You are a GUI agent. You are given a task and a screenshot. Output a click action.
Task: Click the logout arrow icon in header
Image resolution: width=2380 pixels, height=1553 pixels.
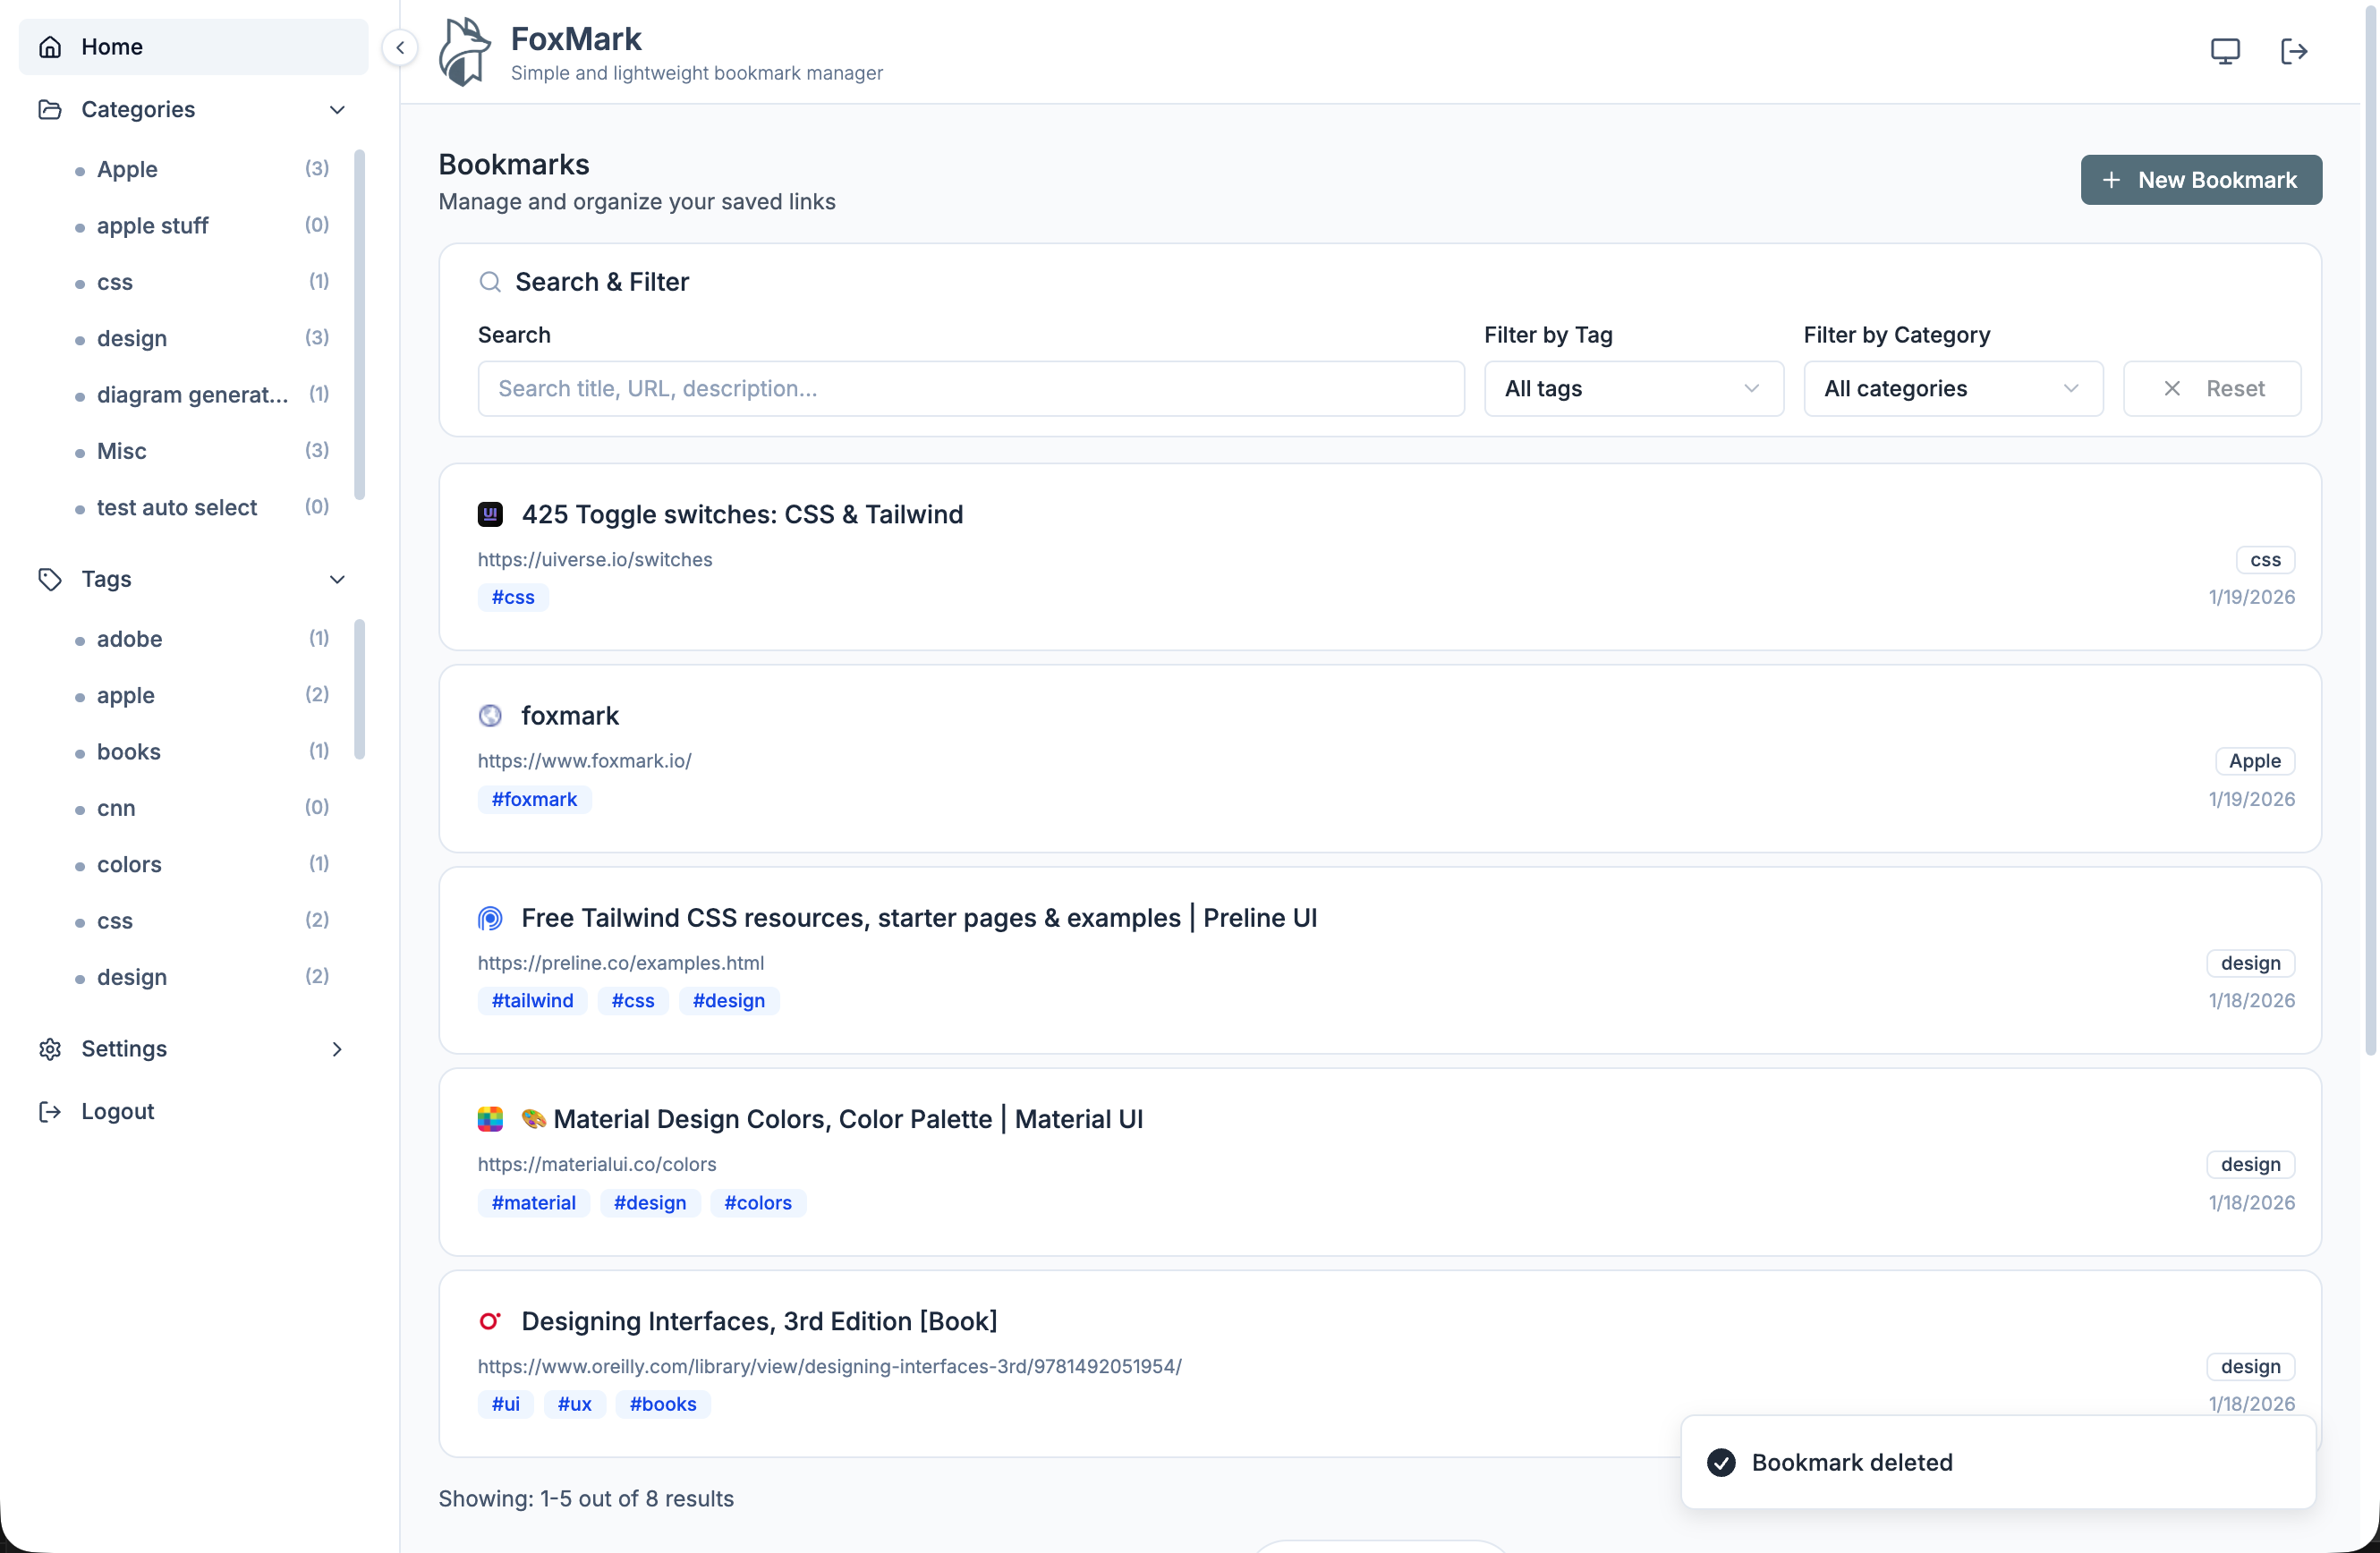[x=2293, y=51]
